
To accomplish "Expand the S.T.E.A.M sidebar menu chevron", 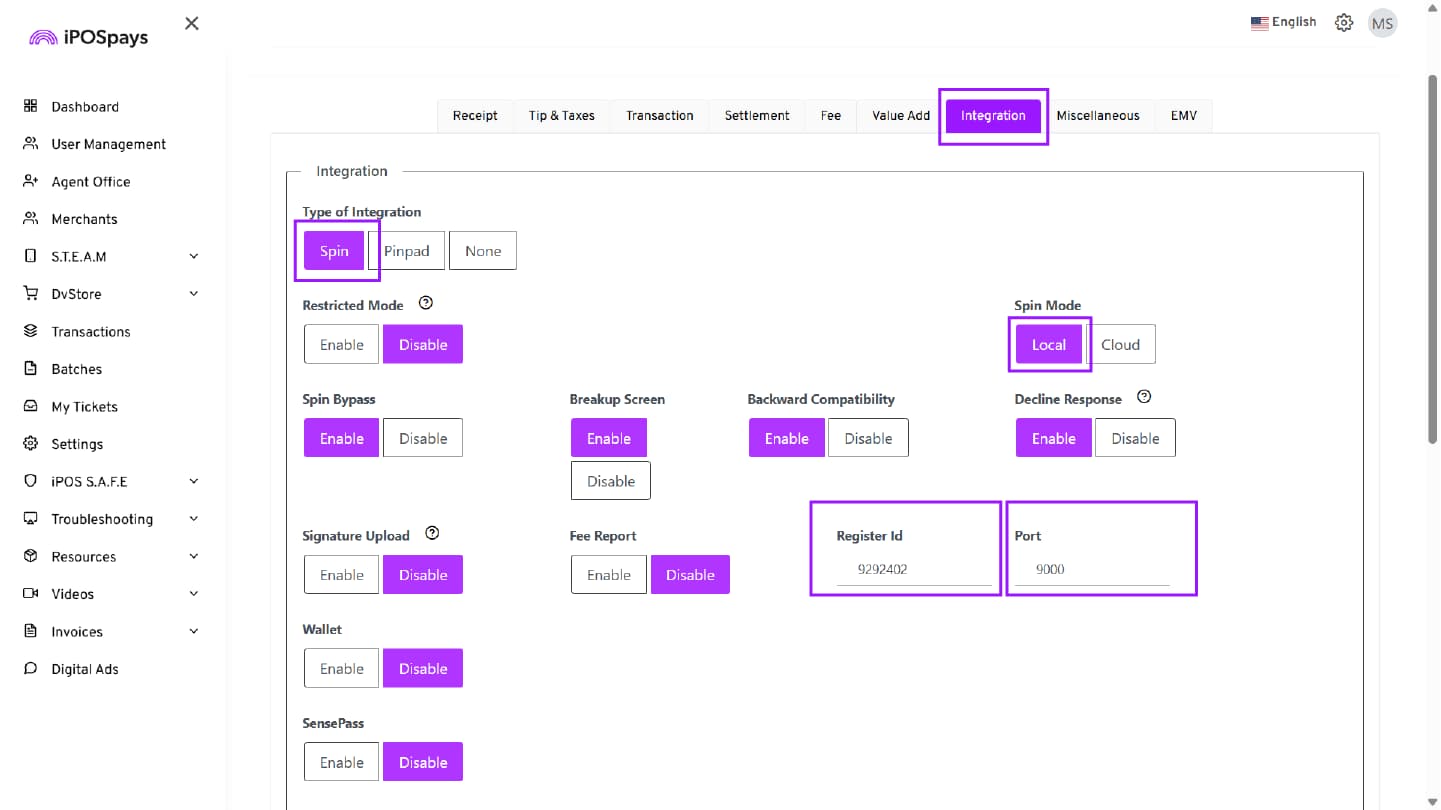I will tap(194, 256).
